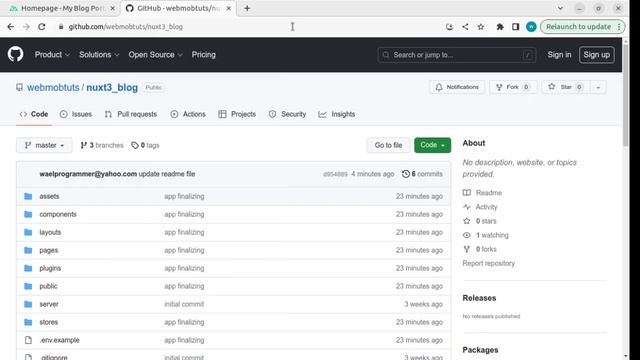Viewport: 640px width, 360px height.
Task: Open the tab search chevron
Action: pos(560,8)
